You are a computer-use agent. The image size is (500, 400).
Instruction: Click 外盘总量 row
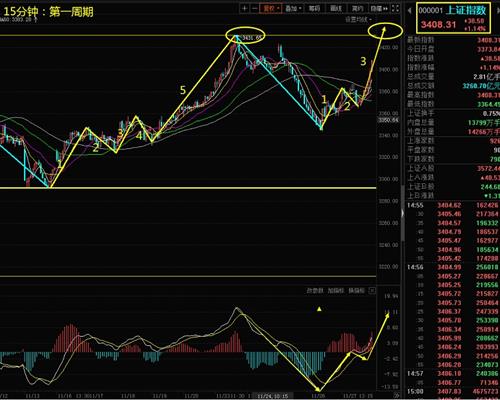pos(453,132)
